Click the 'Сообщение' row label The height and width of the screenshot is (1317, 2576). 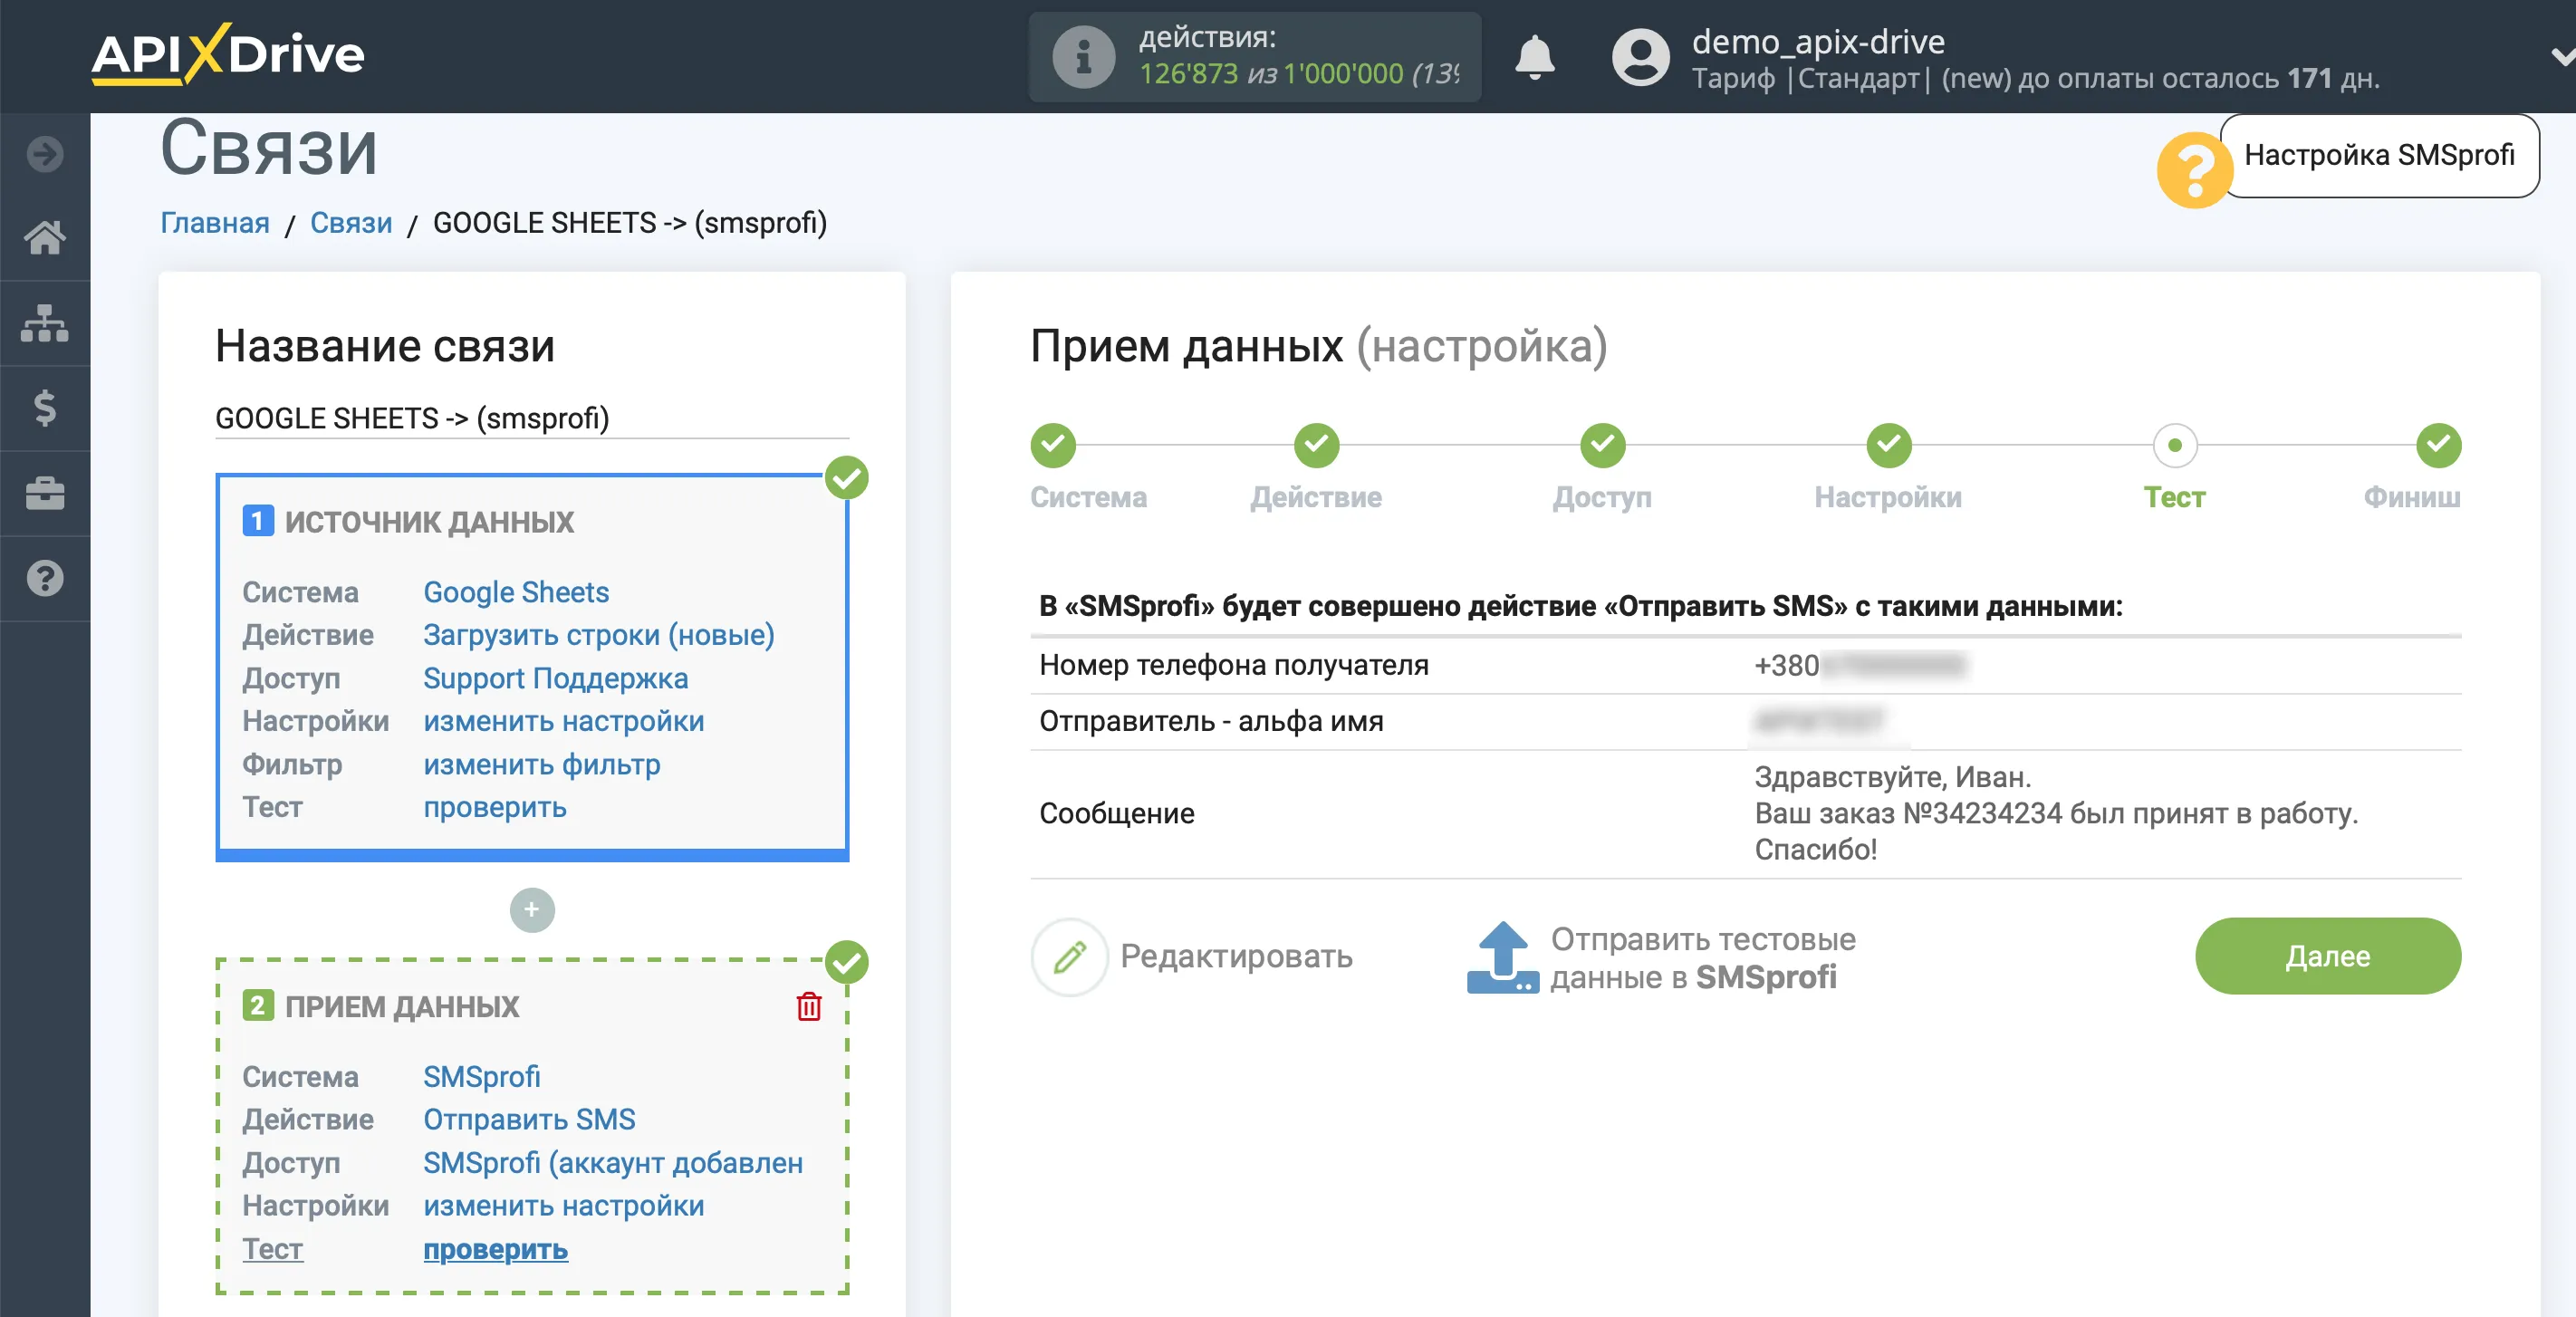click(x=1116, y=813)
